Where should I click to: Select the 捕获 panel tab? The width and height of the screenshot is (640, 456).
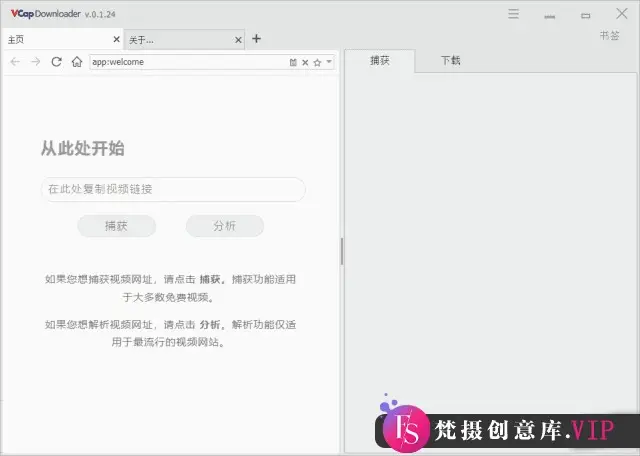pos(380,61)
